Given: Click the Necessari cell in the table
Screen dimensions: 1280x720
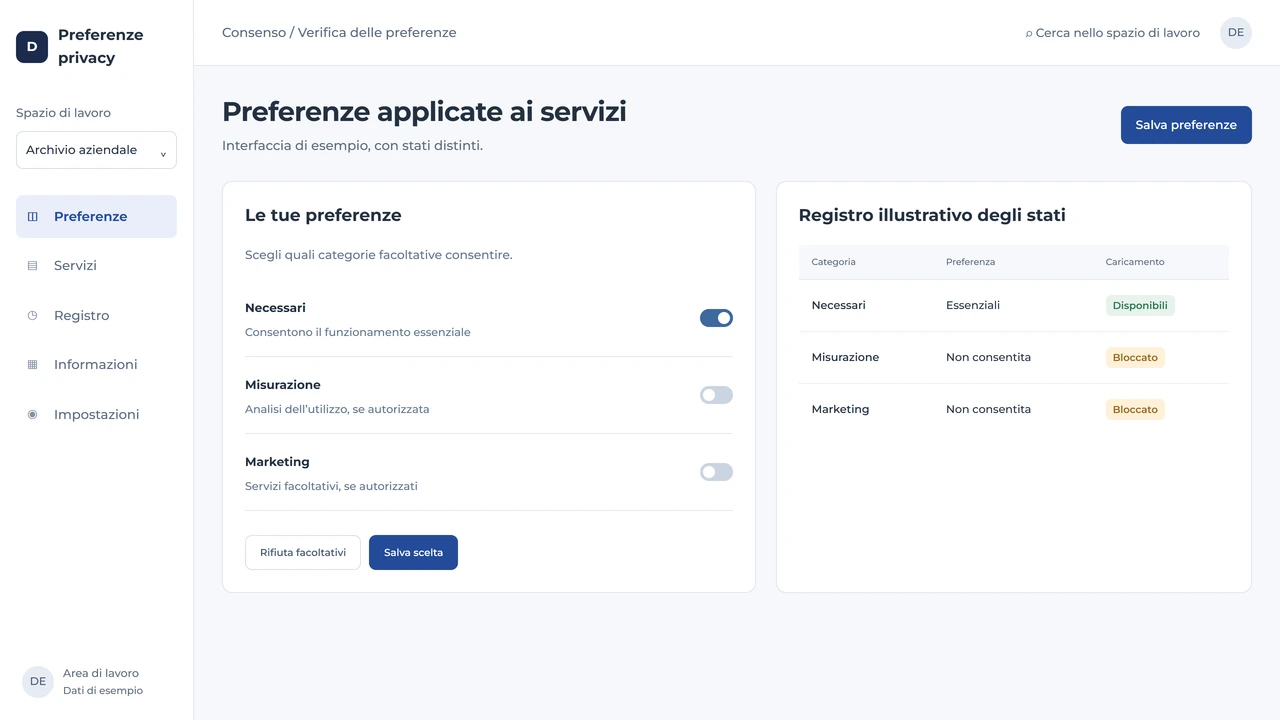Looking at the screenshot, I should click(x=838, y=305).
